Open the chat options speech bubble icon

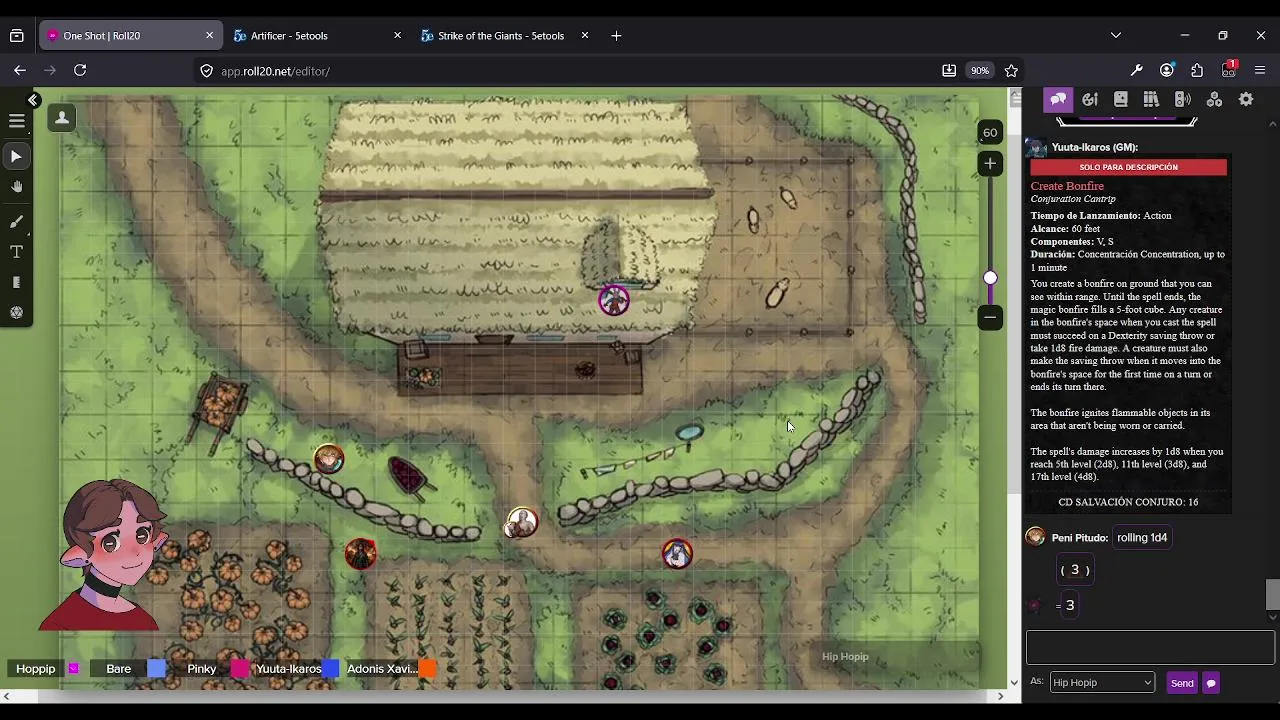click(x=1211, y=683)
